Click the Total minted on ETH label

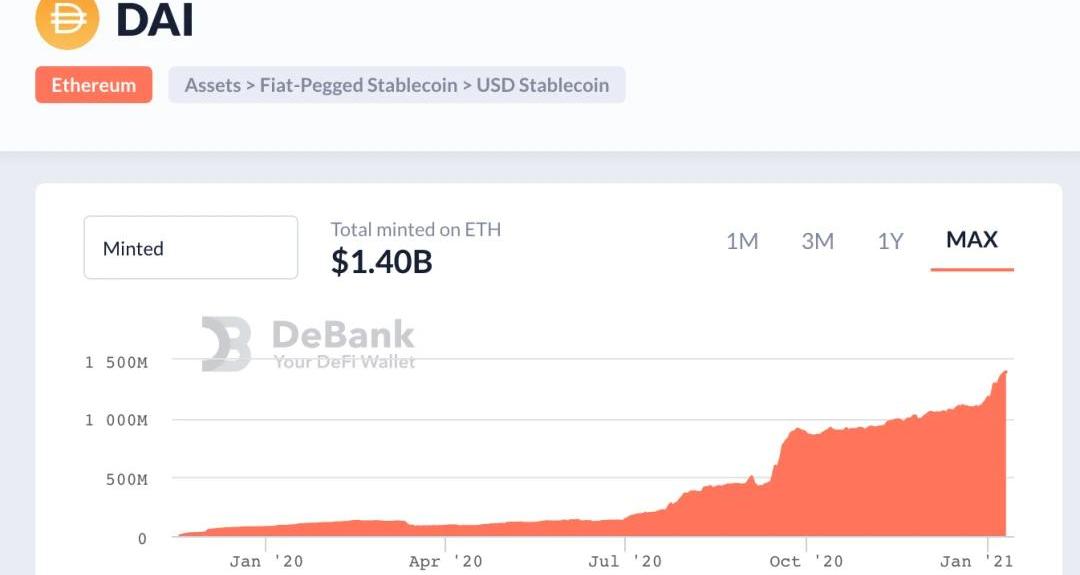[416, 230]
